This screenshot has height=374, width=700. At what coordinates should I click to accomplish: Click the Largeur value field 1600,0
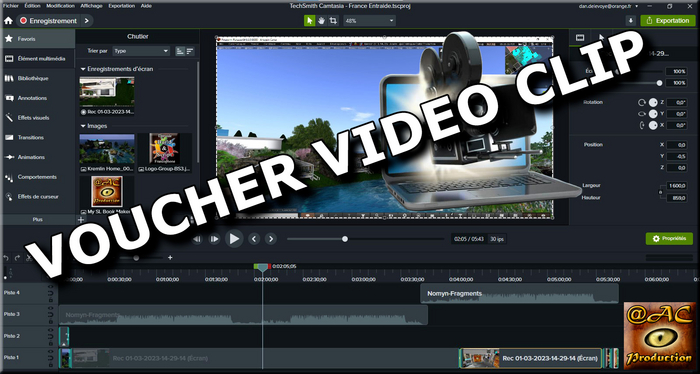(677, 186)
